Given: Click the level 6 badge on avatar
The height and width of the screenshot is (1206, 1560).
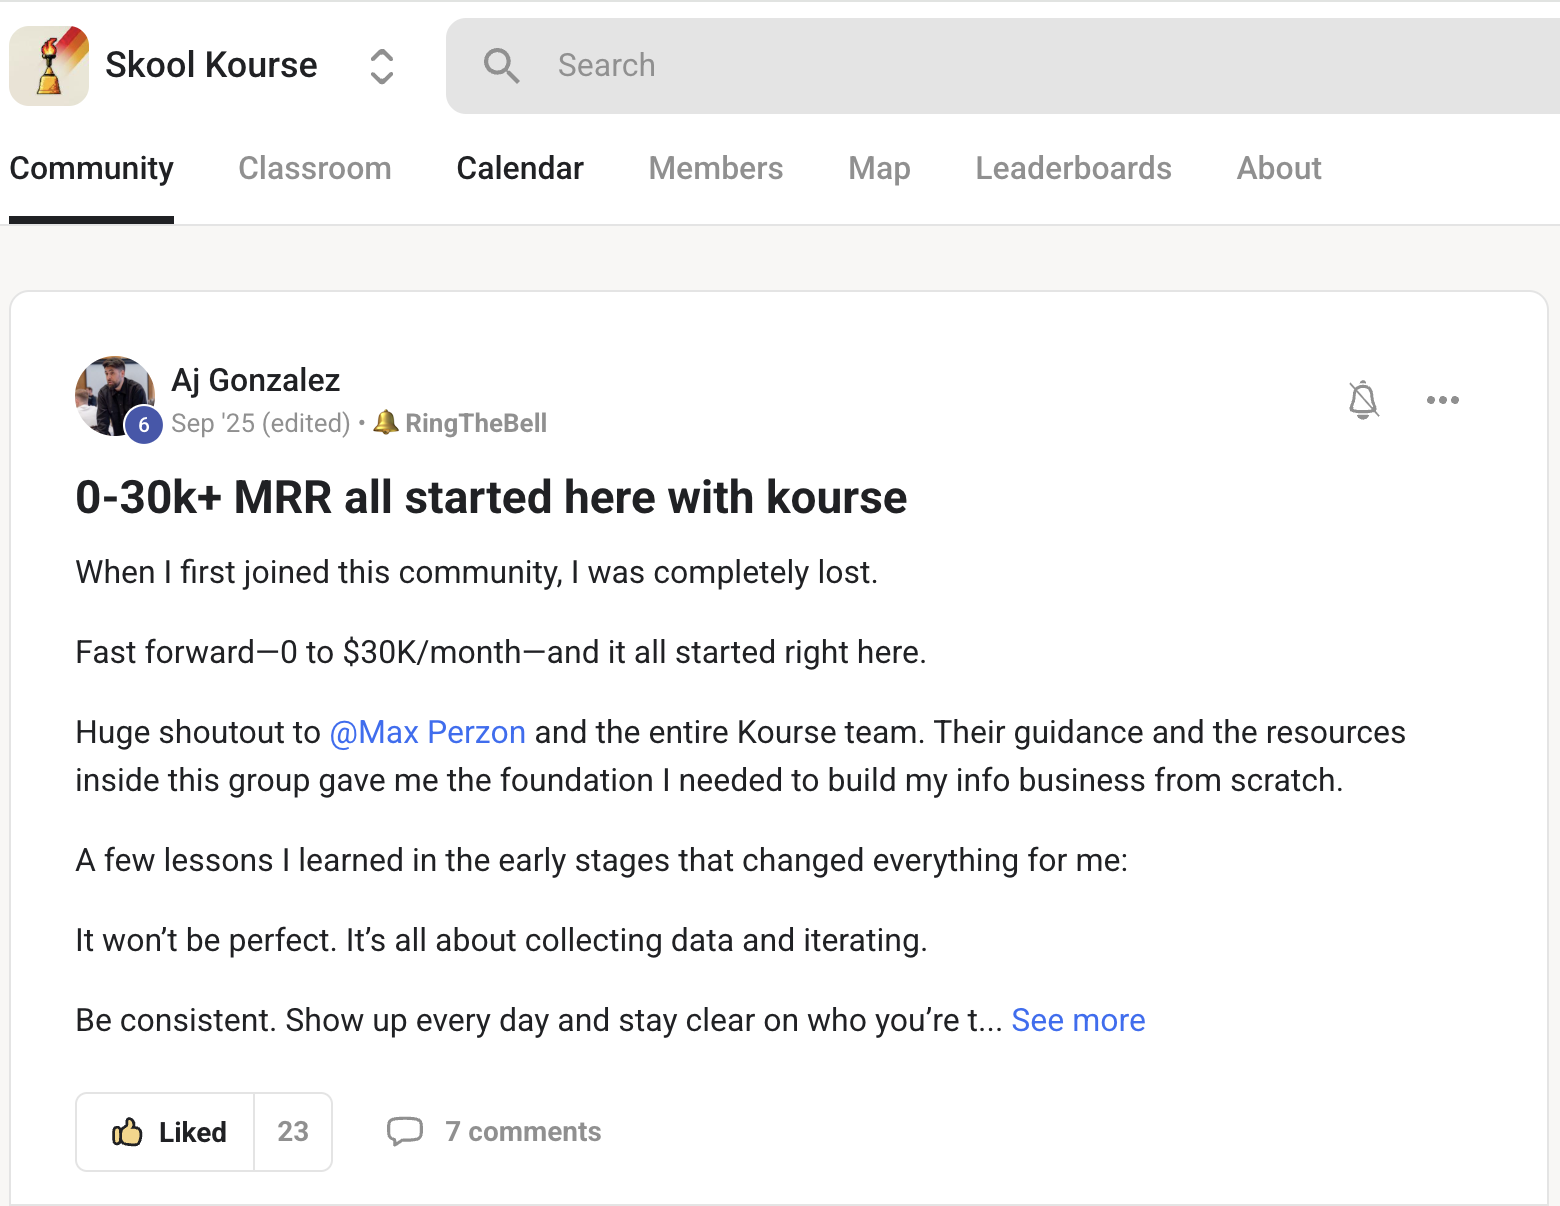Looking at the screenshot, I should pos(144,424).
